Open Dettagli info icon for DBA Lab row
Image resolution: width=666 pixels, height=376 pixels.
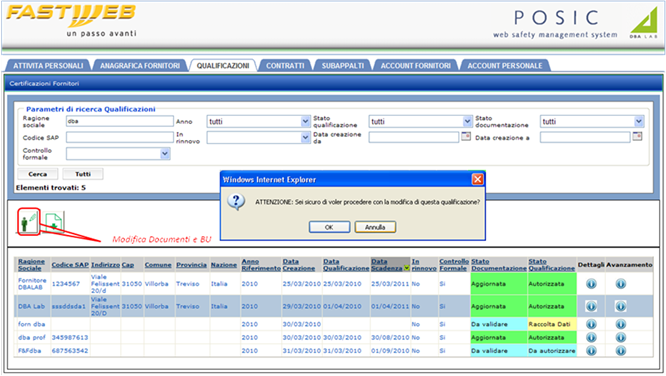tap(591, 306)
